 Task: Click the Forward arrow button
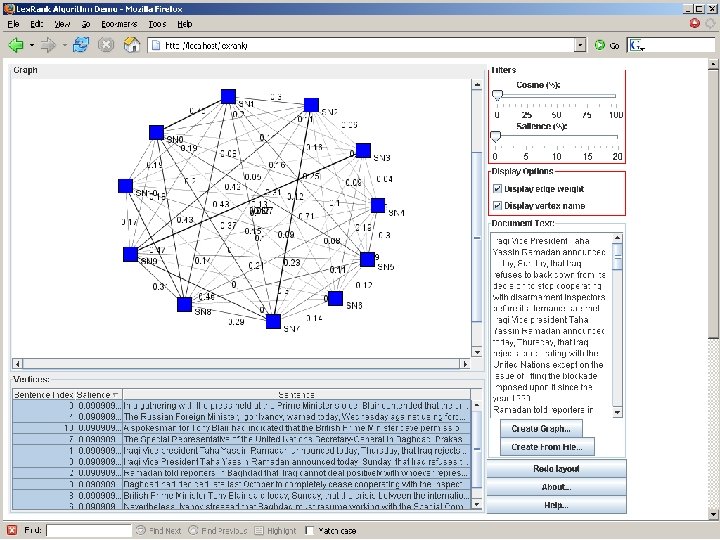pos(48,45)
